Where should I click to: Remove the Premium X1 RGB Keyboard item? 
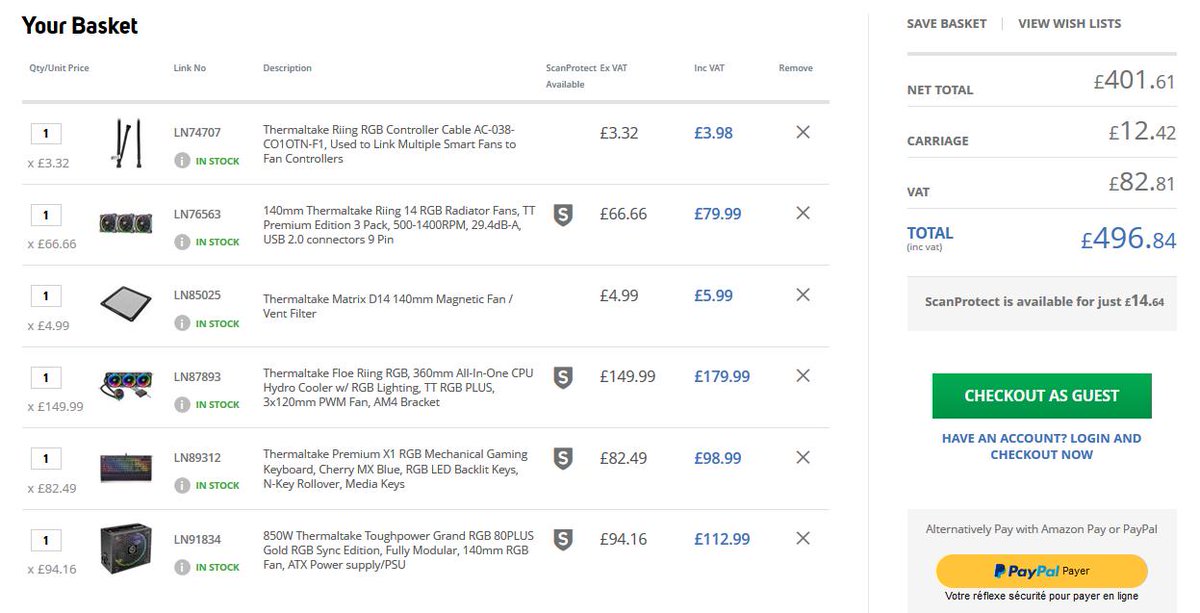[802, 457]
